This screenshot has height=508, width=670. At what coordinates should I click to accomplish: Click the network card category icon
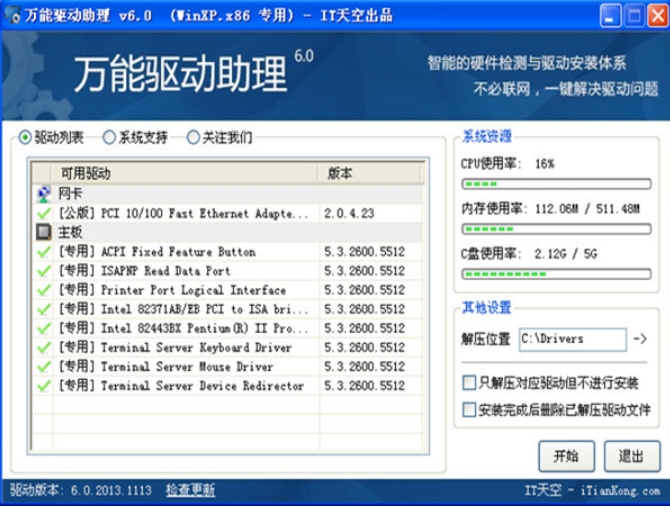[x=43, y=194]
